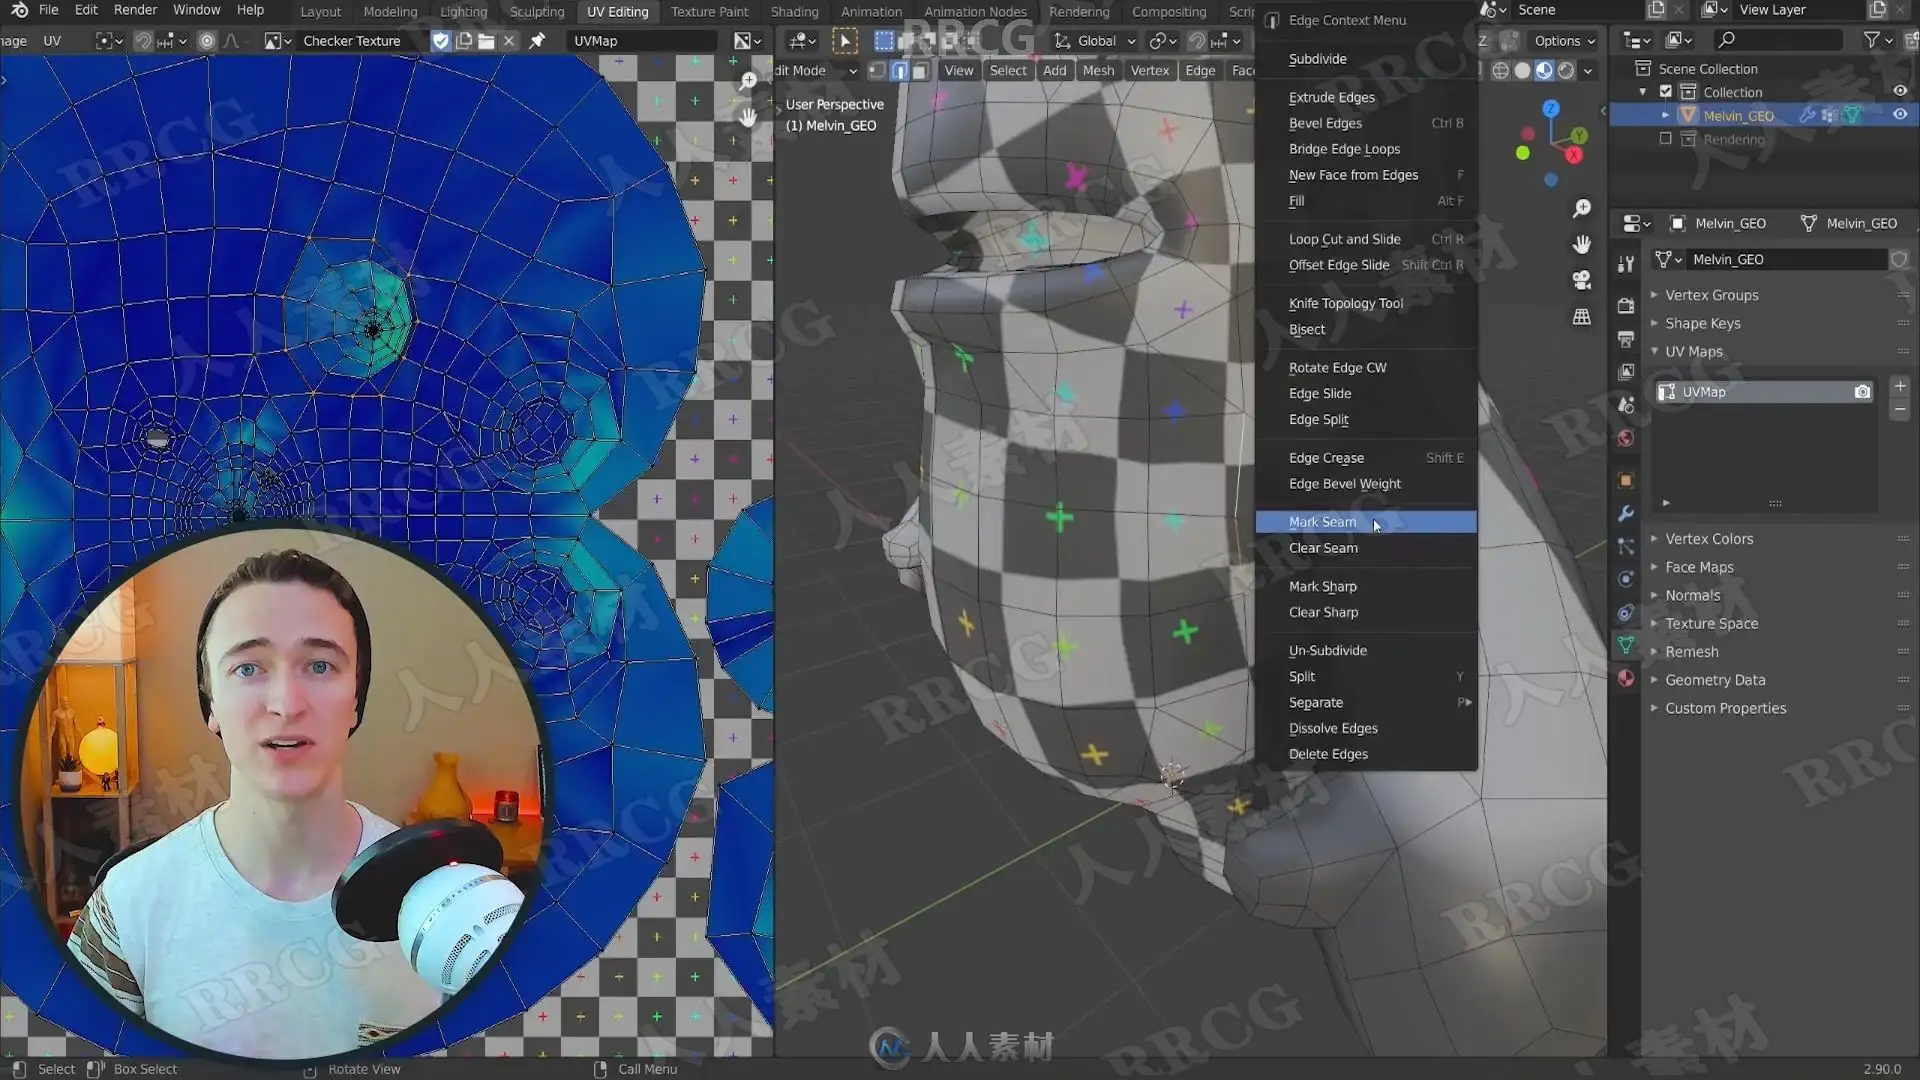The image size is (1920, 1080).
Task: Expand the Shape Keys panel
Action: [1702, 323]
